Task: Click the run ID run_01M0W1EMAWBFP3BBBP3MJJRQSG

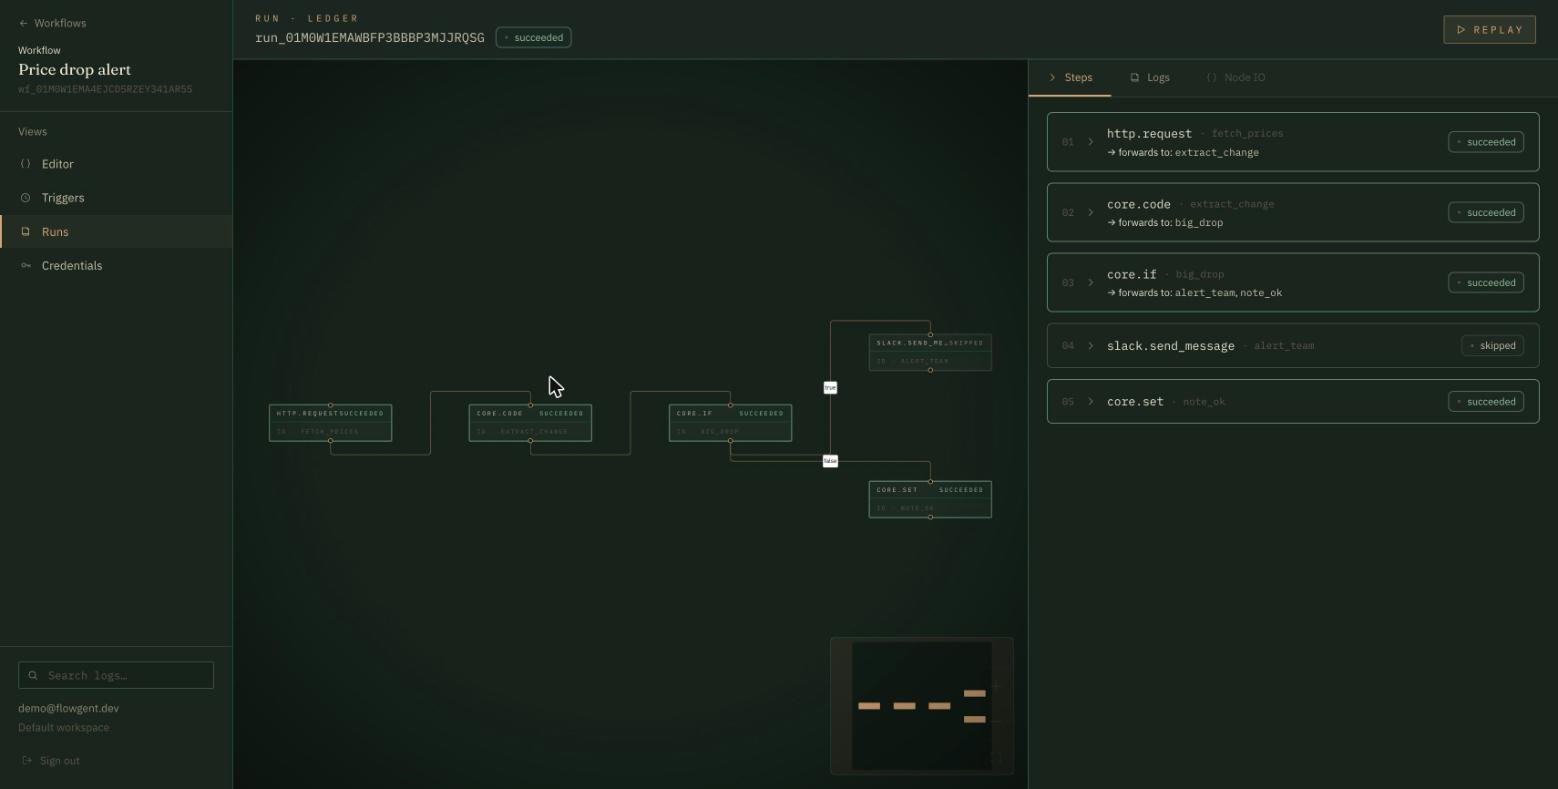Action: tap(370, 38)
